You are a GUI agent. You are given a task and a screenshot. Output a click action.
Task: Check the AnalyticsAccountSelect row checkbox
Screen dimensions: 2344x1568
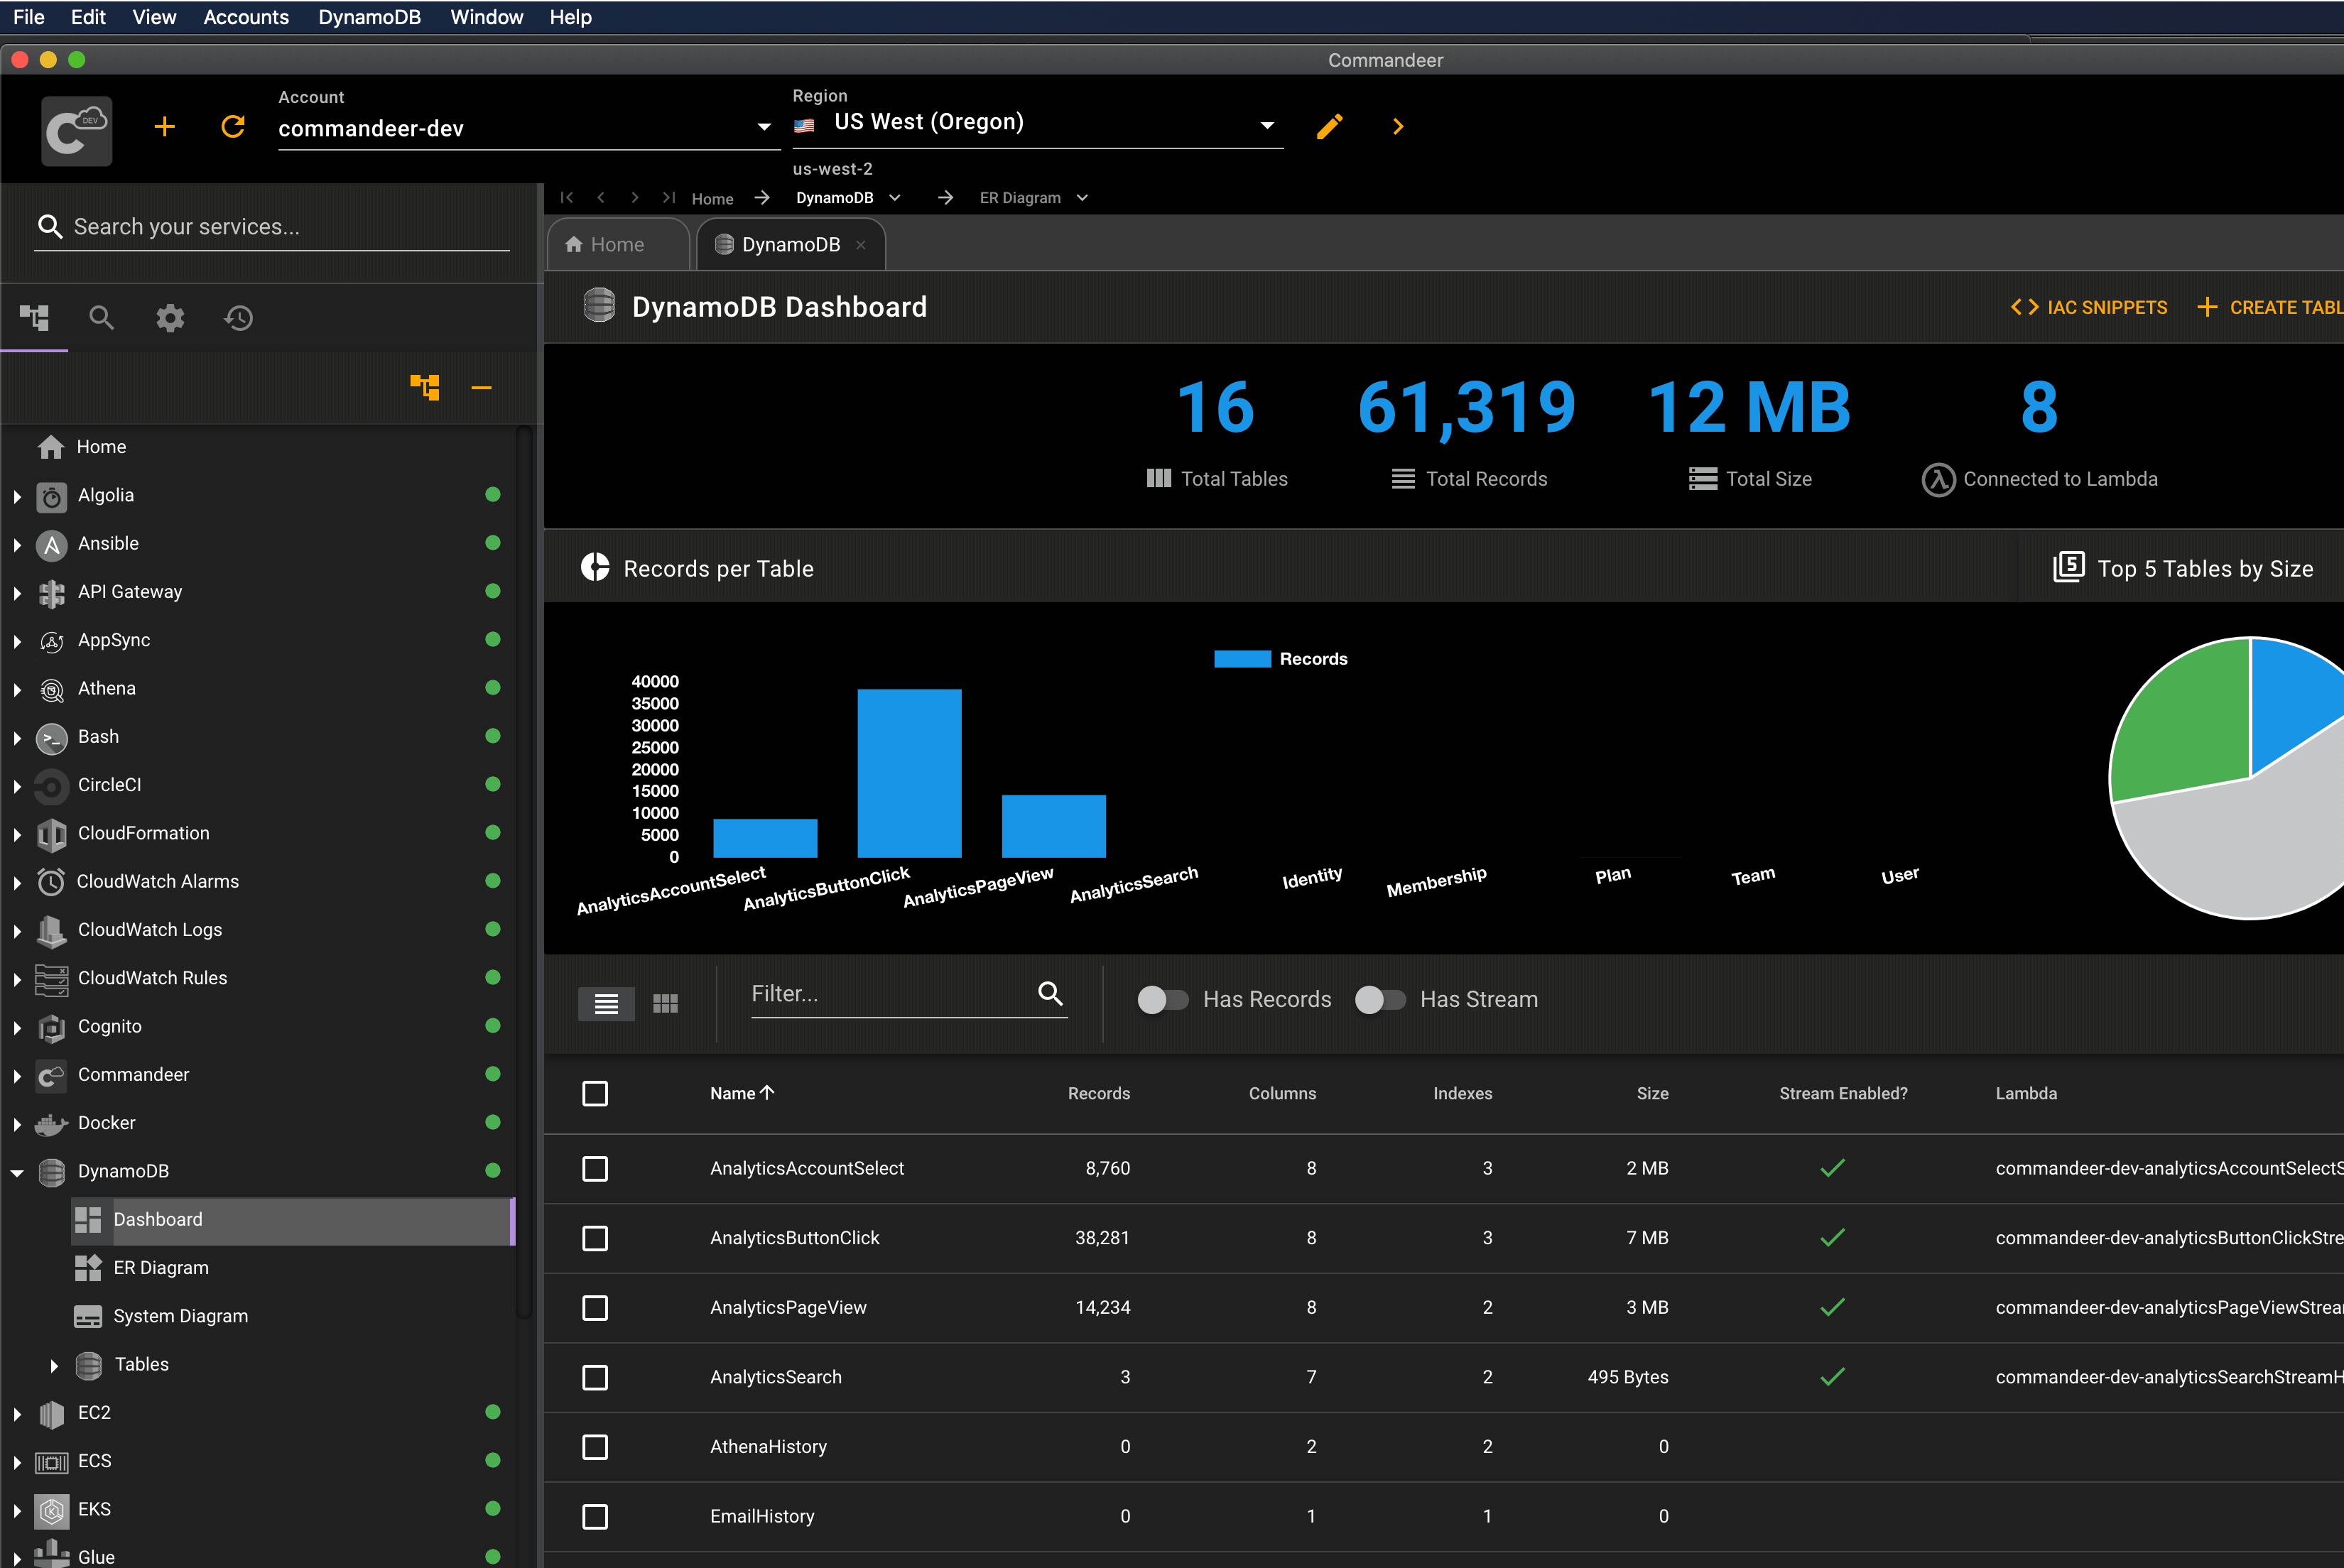[x=595, y=1169]
